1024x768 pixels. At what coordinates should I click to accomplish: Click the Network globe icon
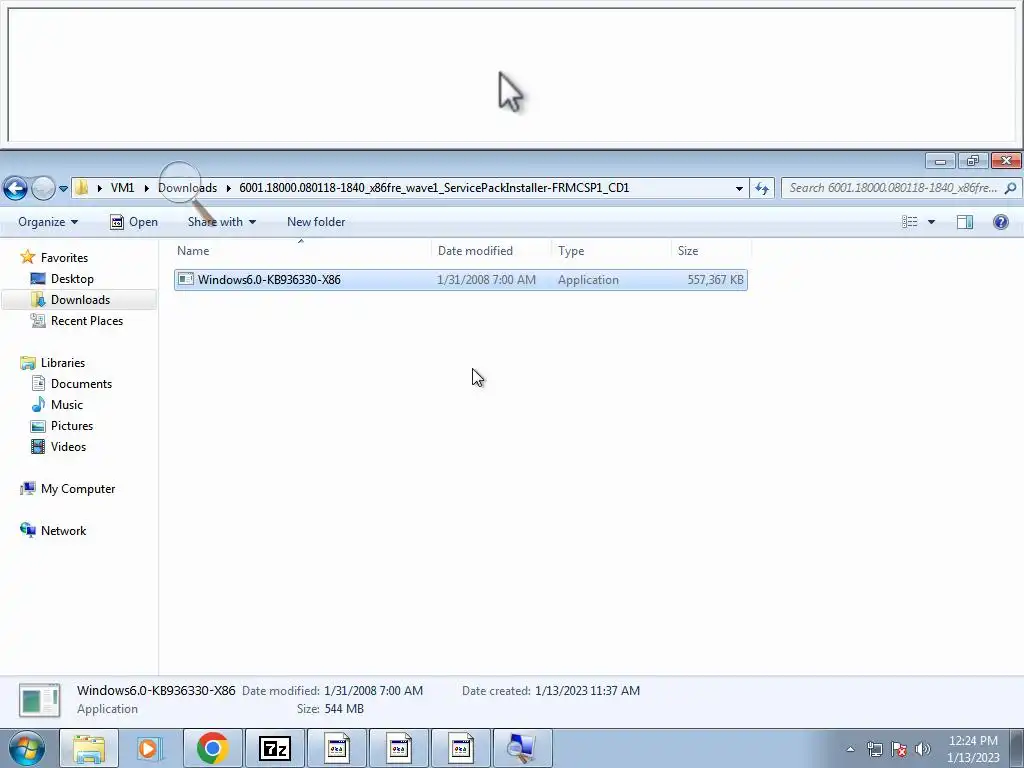(28, 530)
